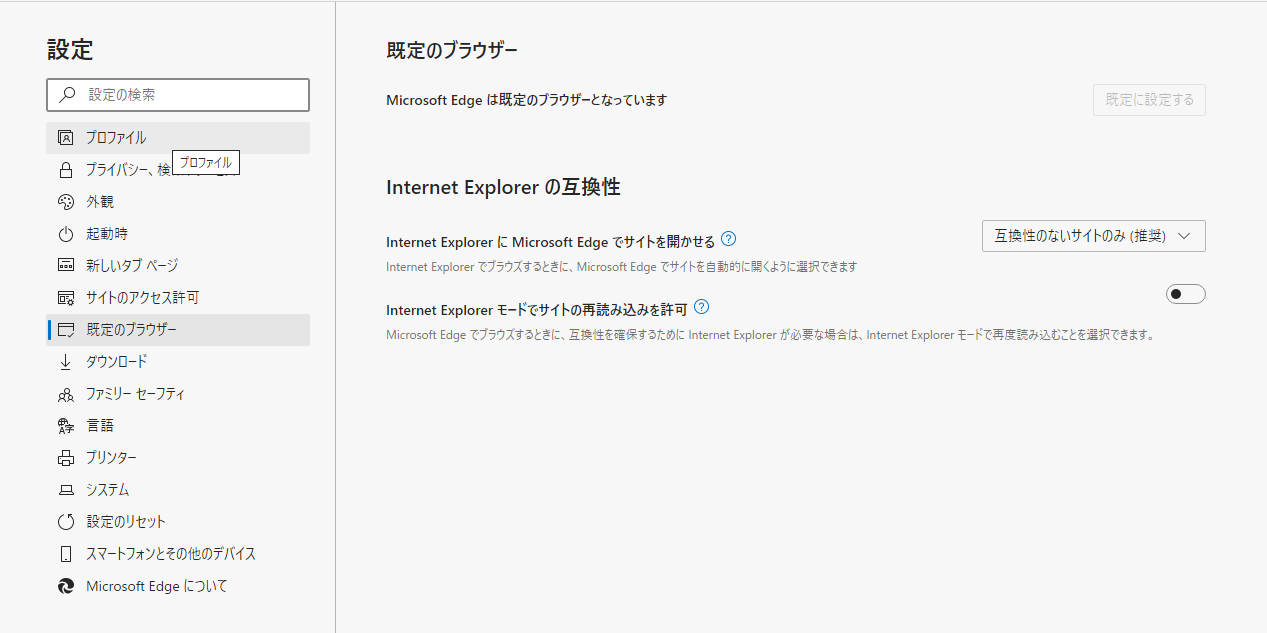This screenshot has height=633, width=1267.
Task: Click the privacy lock icon
Action: click(x=66, y=170)
